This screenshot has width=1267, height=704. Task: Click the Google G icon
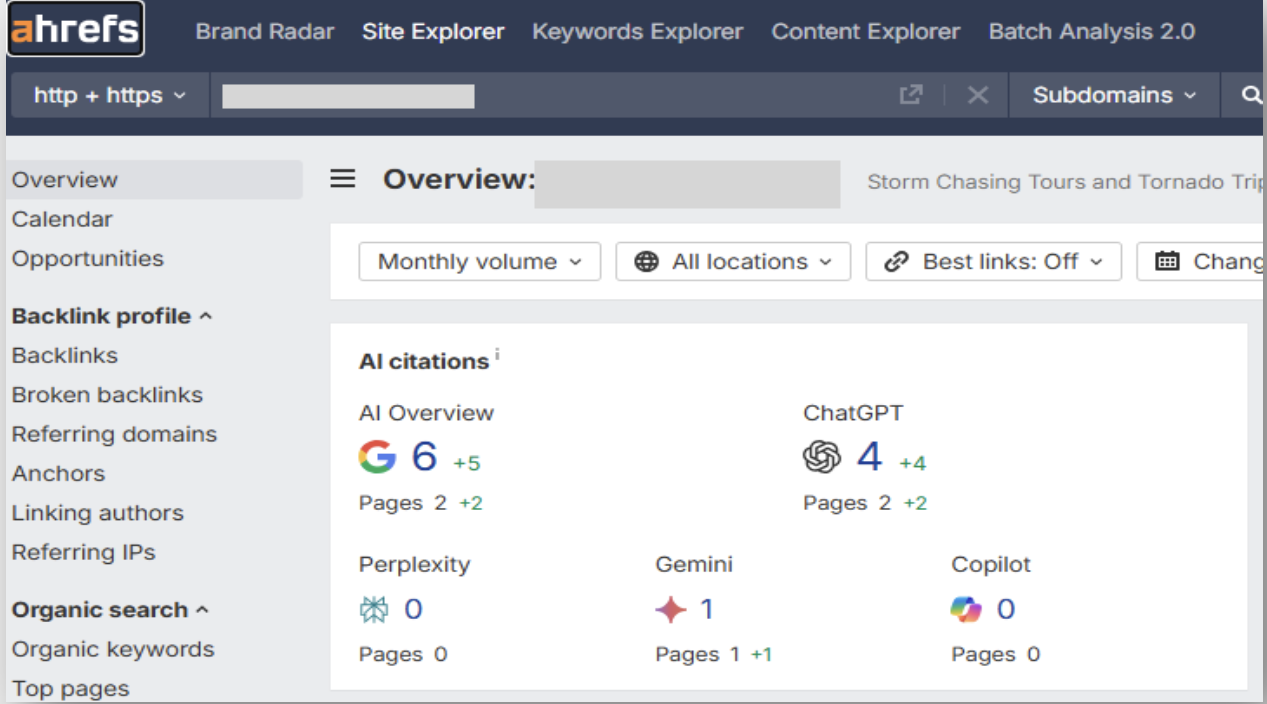pyautogui.click(x=378, y=457)
